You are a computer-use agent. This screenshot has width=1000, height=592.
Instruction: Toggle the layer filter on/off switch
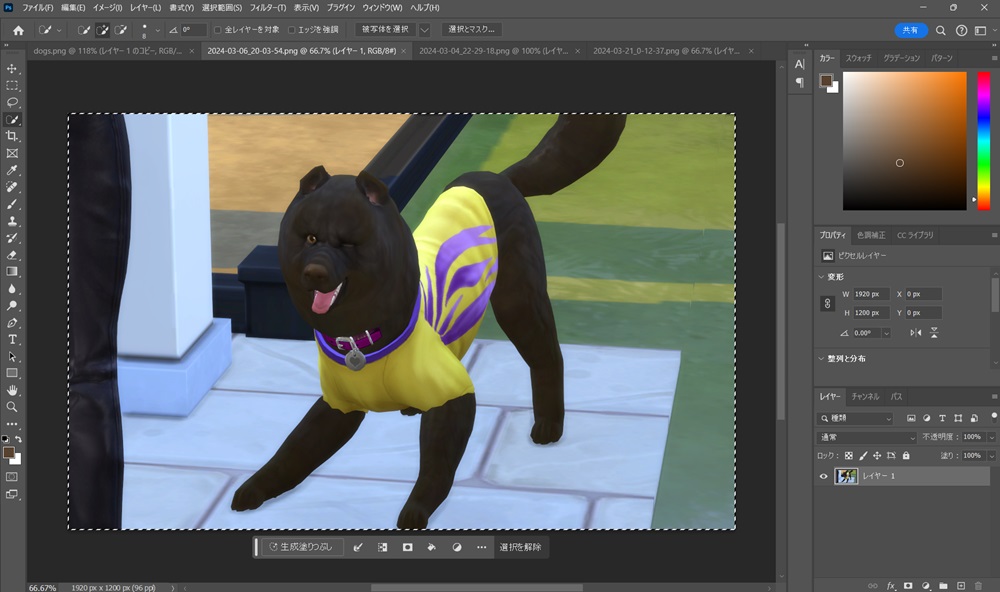click(994, 417)
